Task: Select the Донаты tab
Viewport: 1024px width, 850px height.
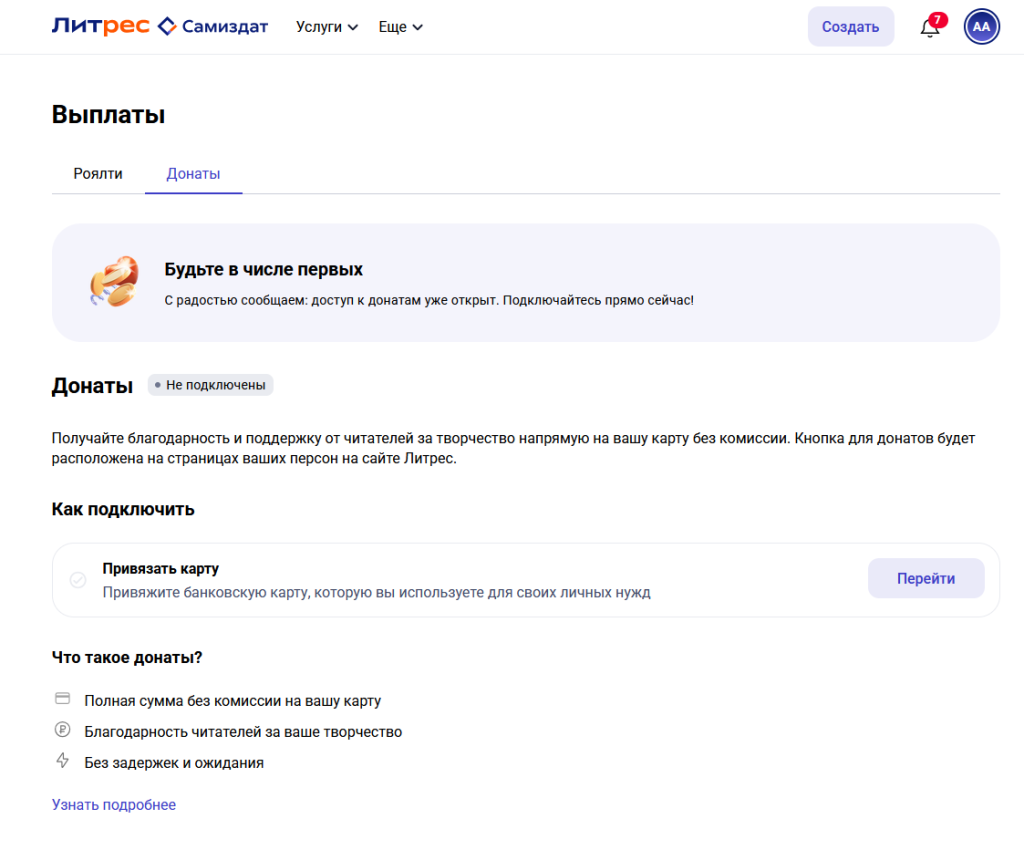Action: pyautogui.click(x=193, y=174)
